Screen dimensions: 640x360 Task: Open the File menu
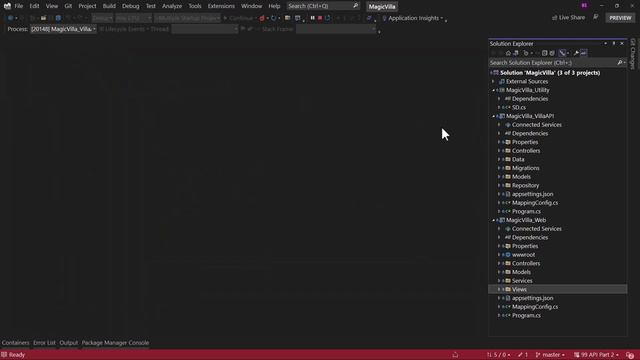(19, 6)
